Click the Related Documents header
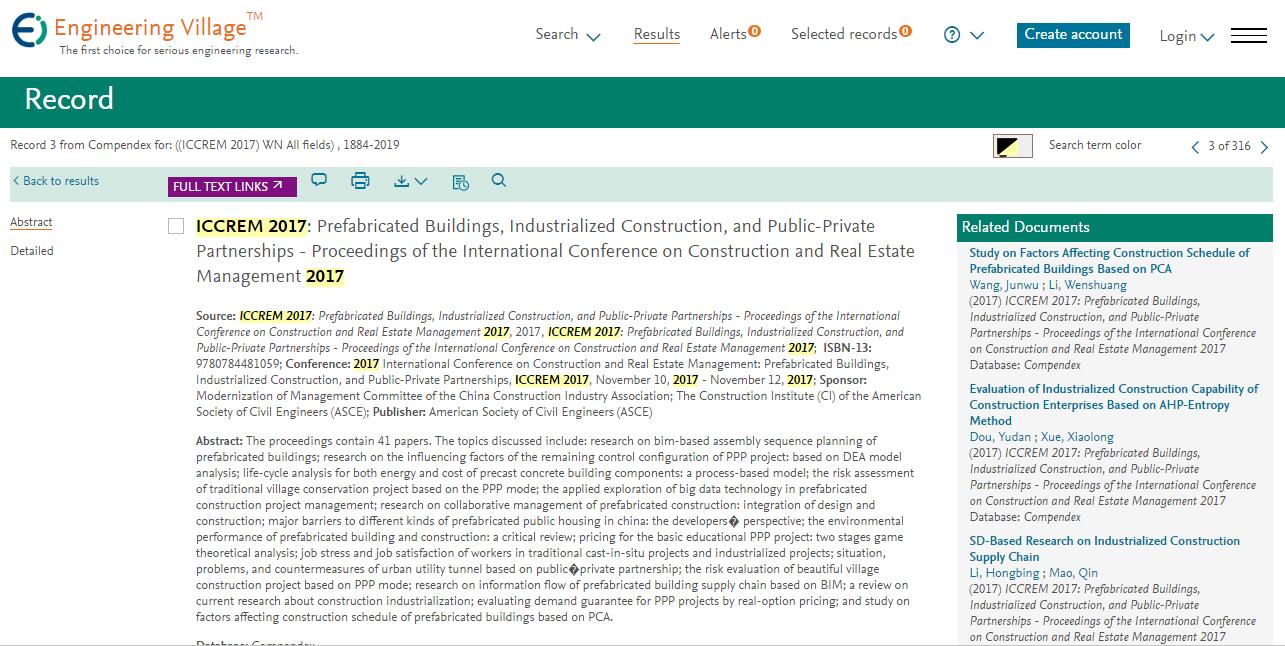The width and height of the screenshot is (1285, 646). click(1115, 227)
